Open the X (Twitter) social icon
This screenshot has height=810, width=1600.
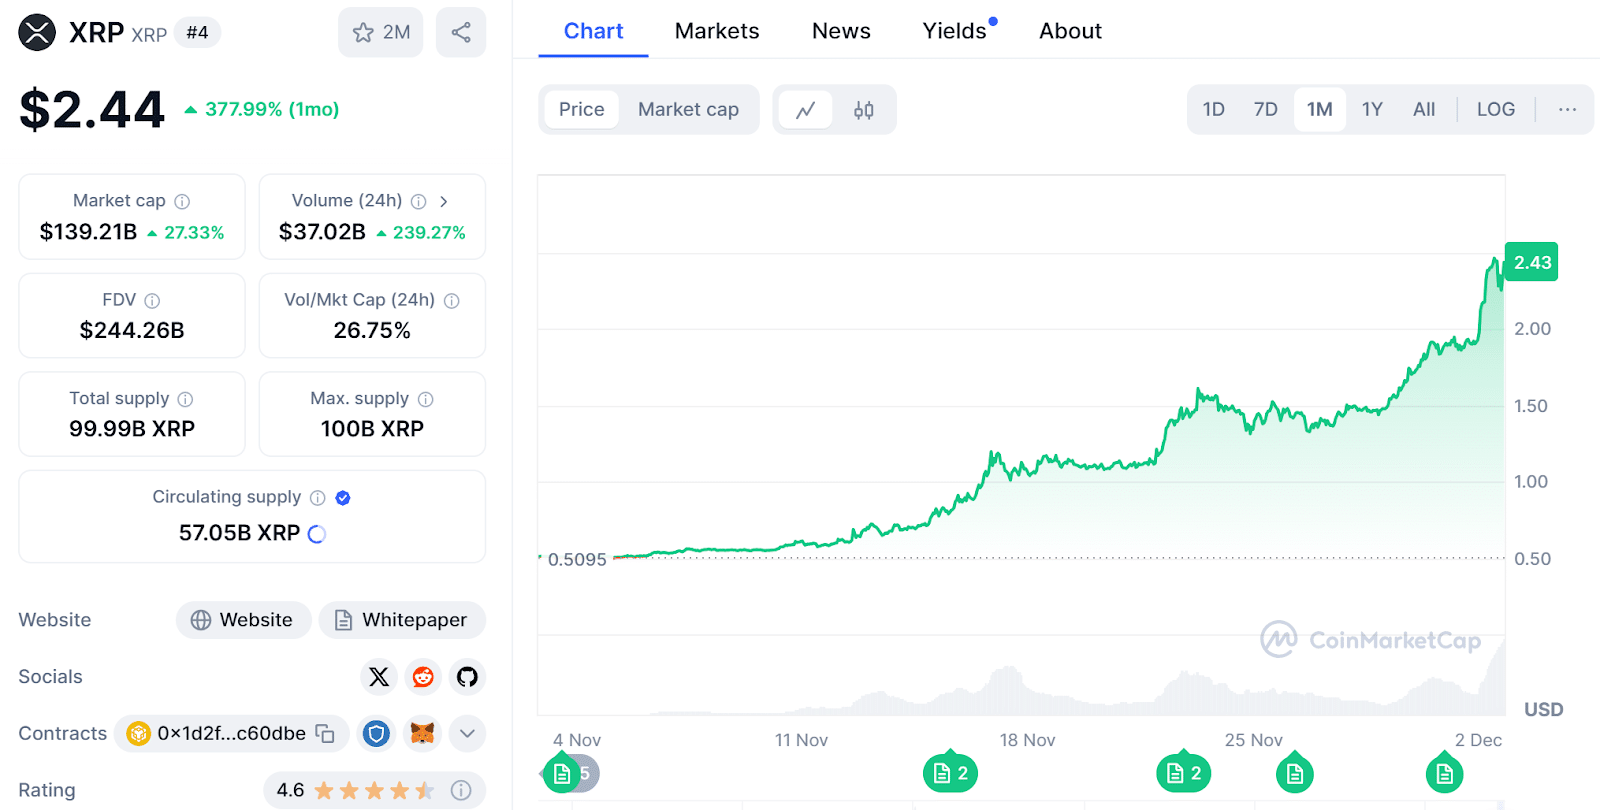tap(379, 677)
